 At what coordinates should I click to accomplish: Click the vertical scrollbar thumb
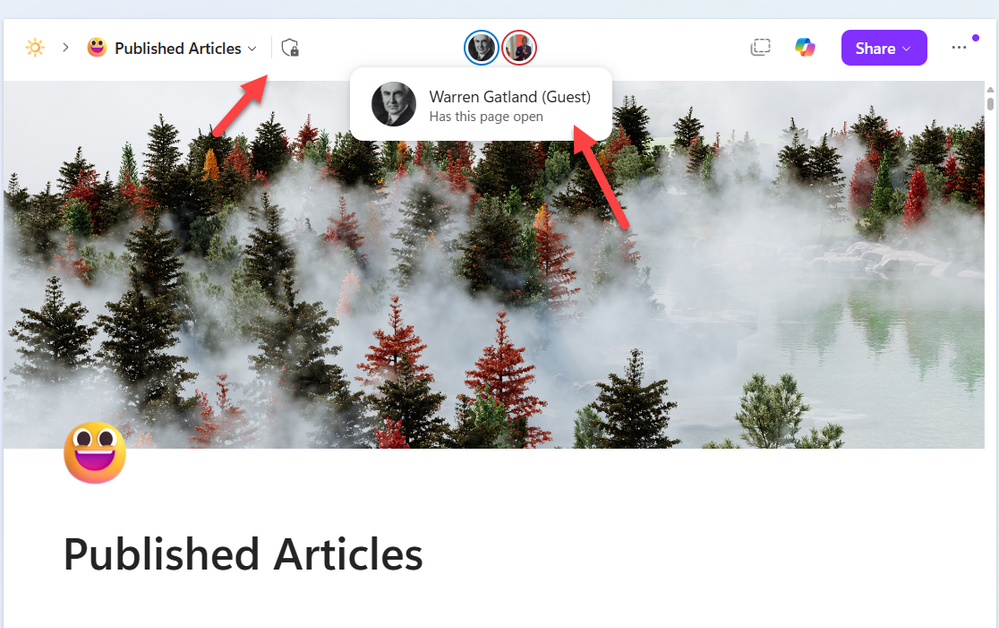pos(990,103)
